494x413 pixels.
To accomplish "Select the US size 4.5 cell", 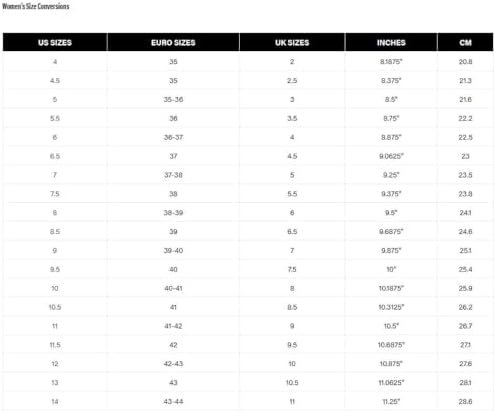I will (55, 81).
